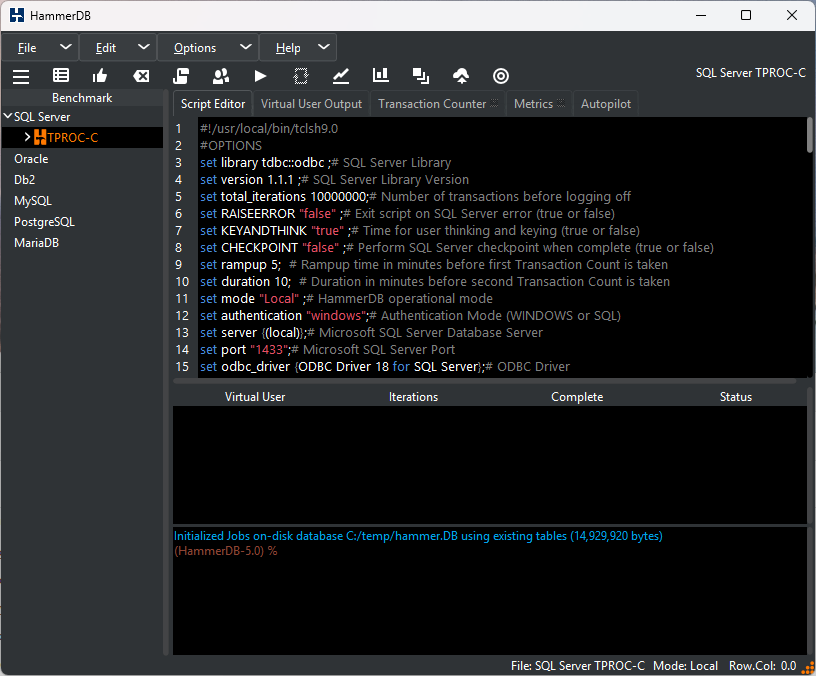816x676 pixels.
Task: Click the 'set odbc_driver' script line
Action: [385, 367]
